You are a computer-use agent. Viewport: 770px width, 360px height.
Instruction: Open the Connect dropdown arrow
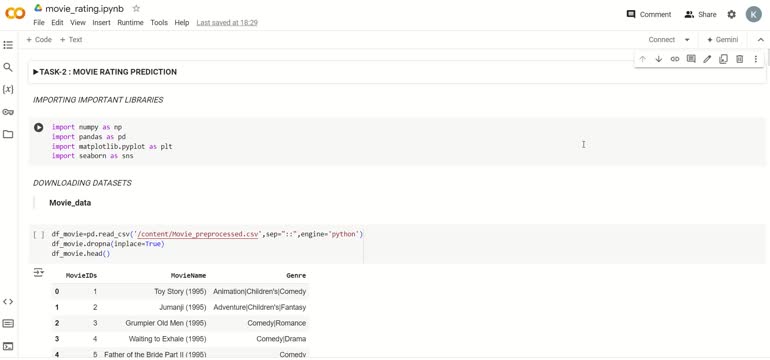coord(687,40)
